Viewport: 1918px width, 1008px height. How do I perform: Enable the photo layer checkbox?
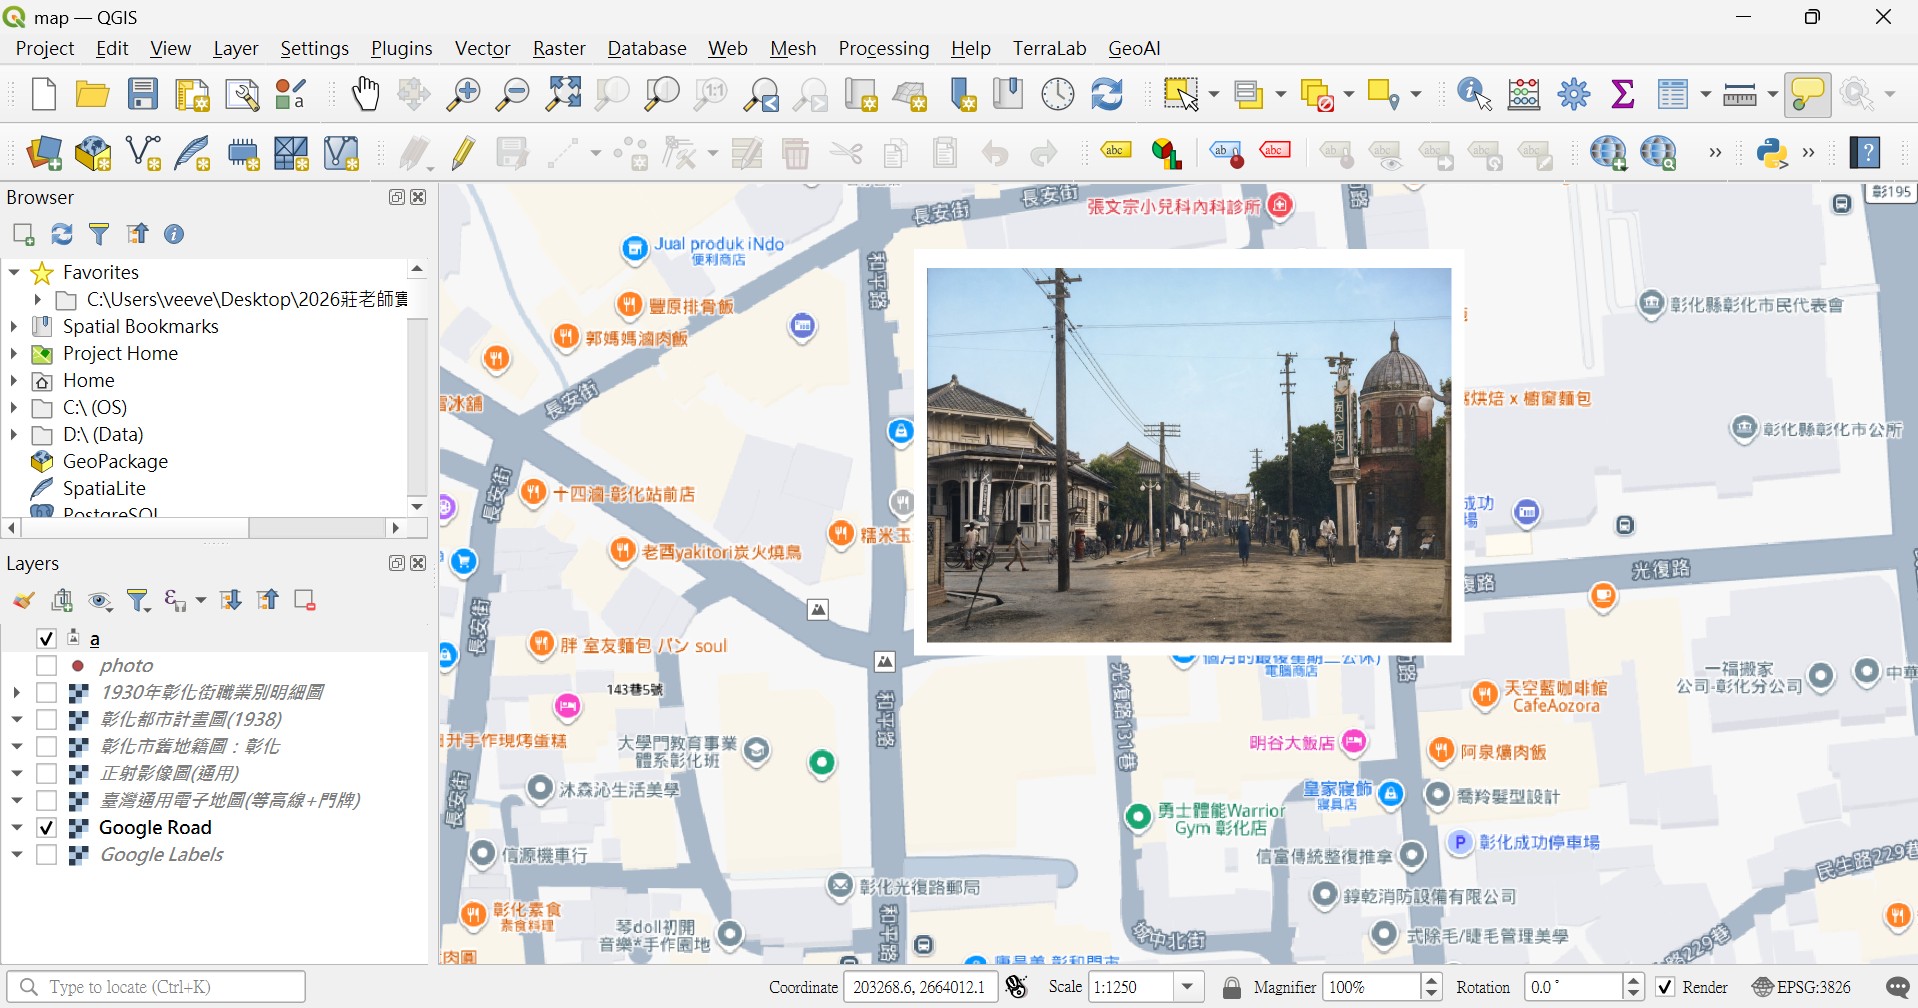(46, 665)
